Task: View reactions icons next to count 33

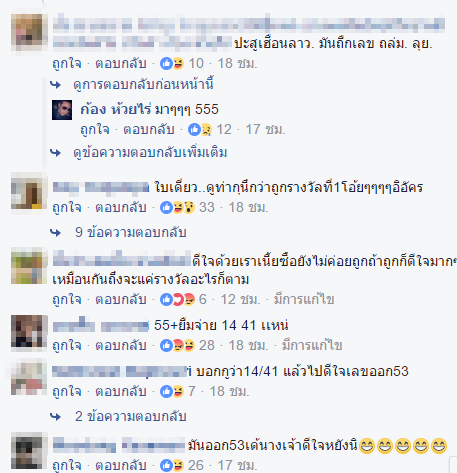Action: [177, 208]
